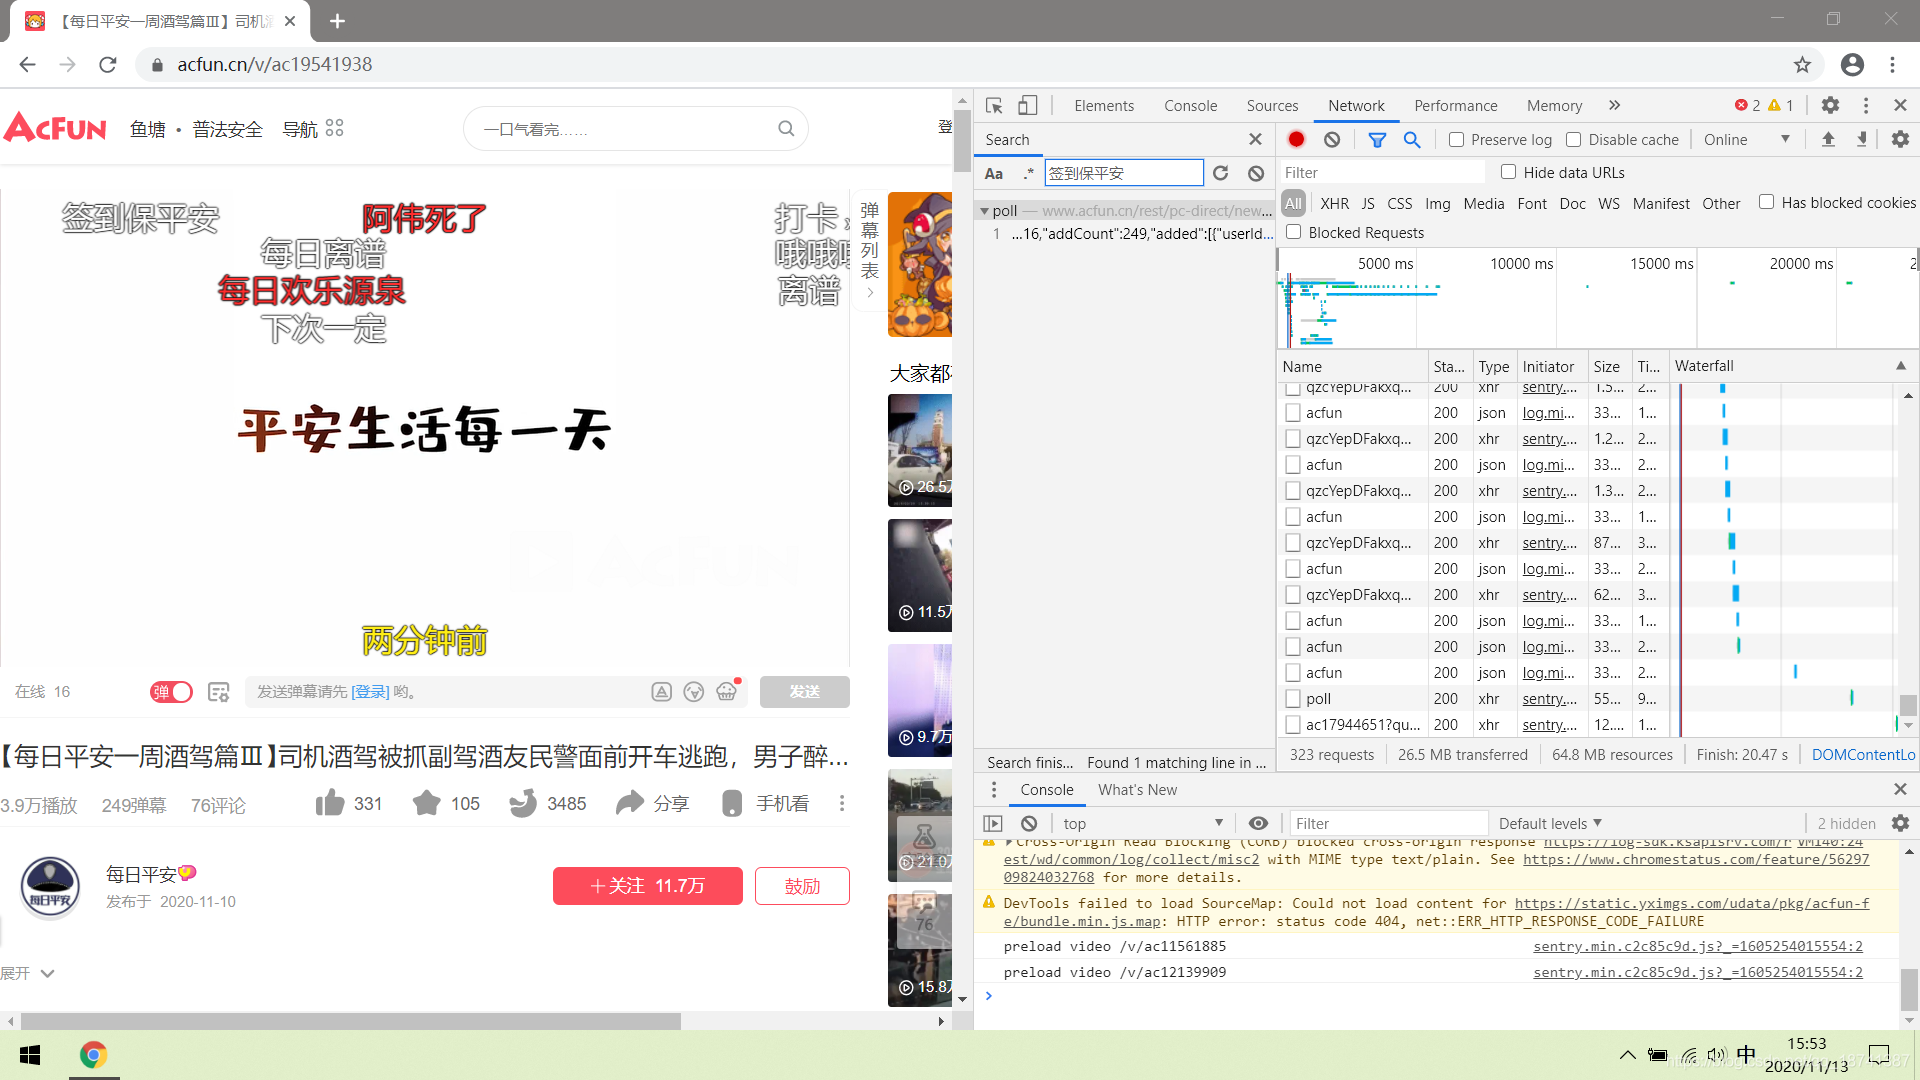The image size is (1920, 1080).
Task: Collapse the poll search result entry
Action: [984, 210]
